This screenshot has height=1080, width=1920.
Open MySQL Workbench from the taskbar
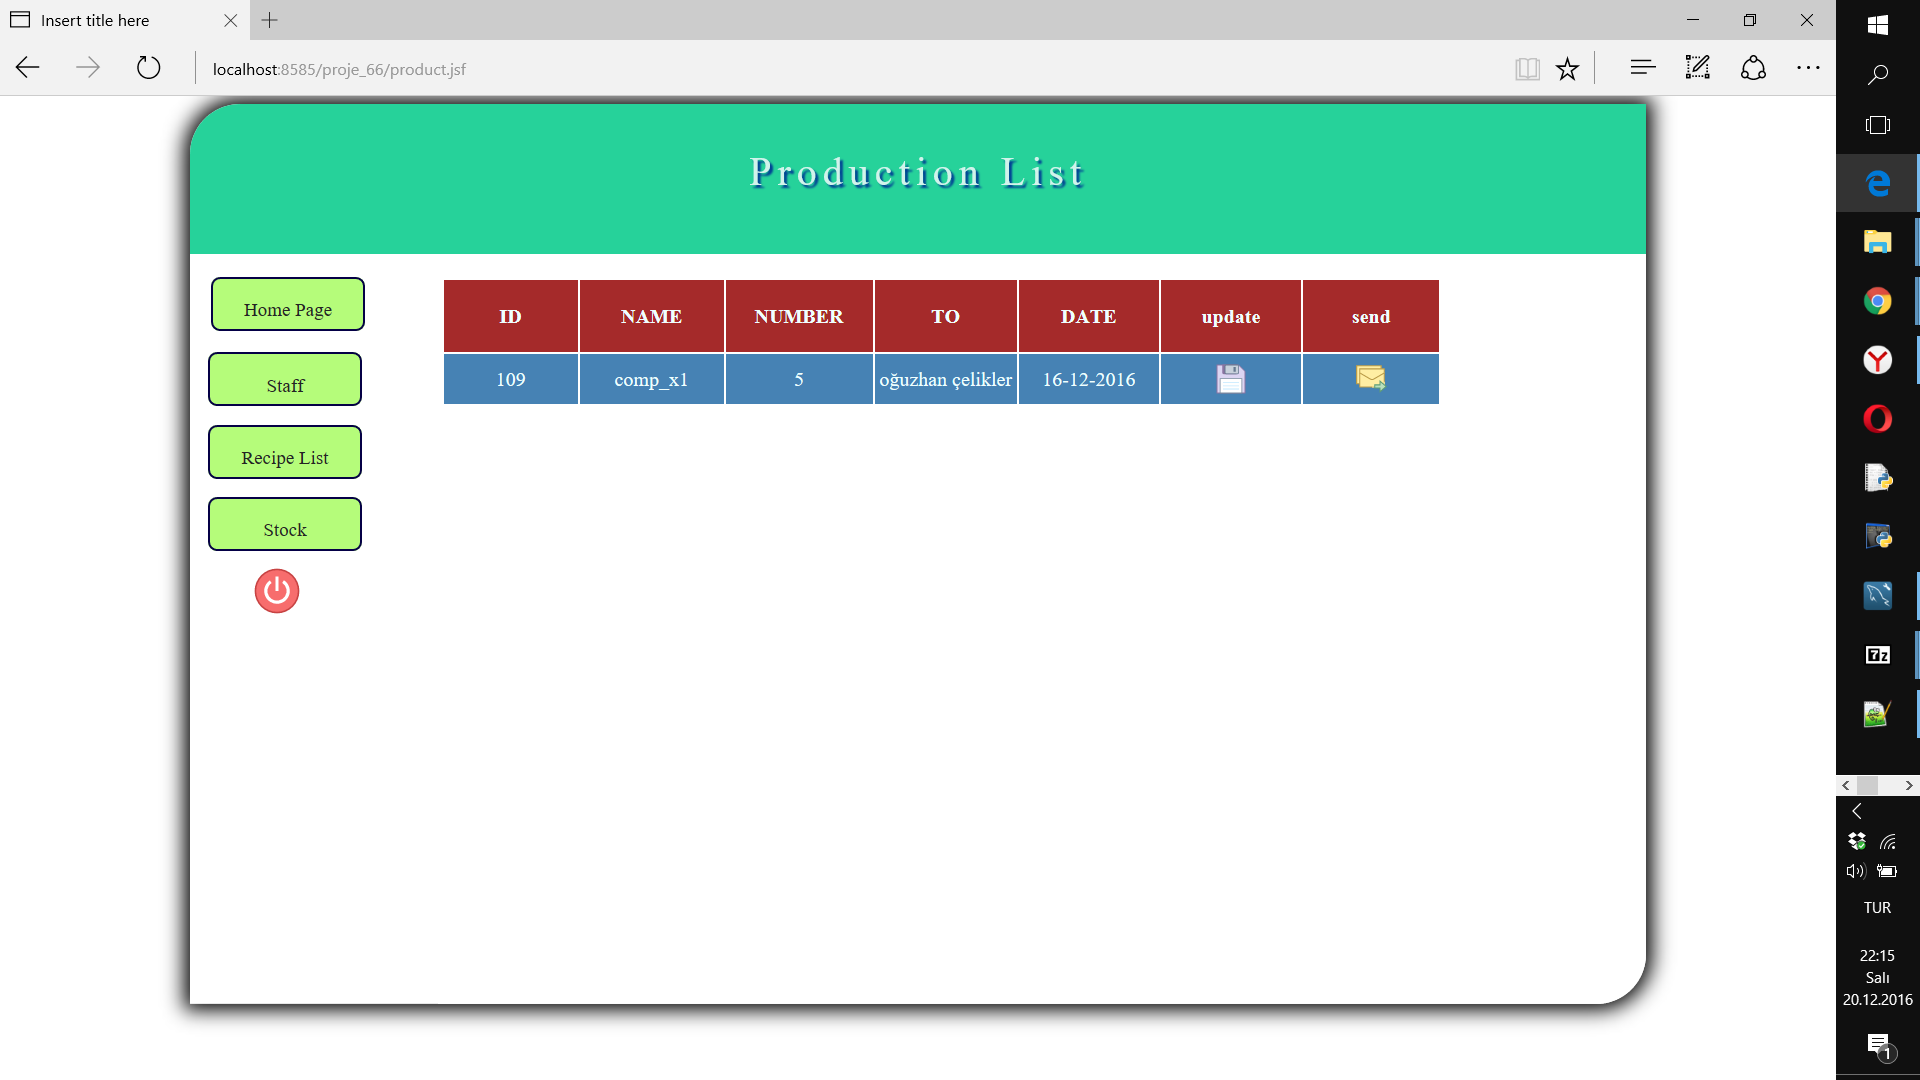tap(1878, 596)
